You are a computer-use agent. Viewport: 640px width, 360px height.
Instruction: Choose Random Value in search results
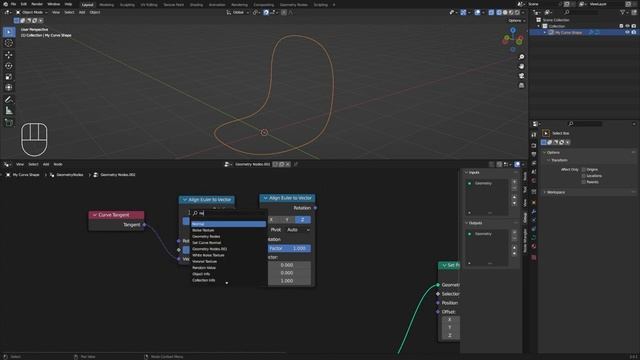click(228, 268)
